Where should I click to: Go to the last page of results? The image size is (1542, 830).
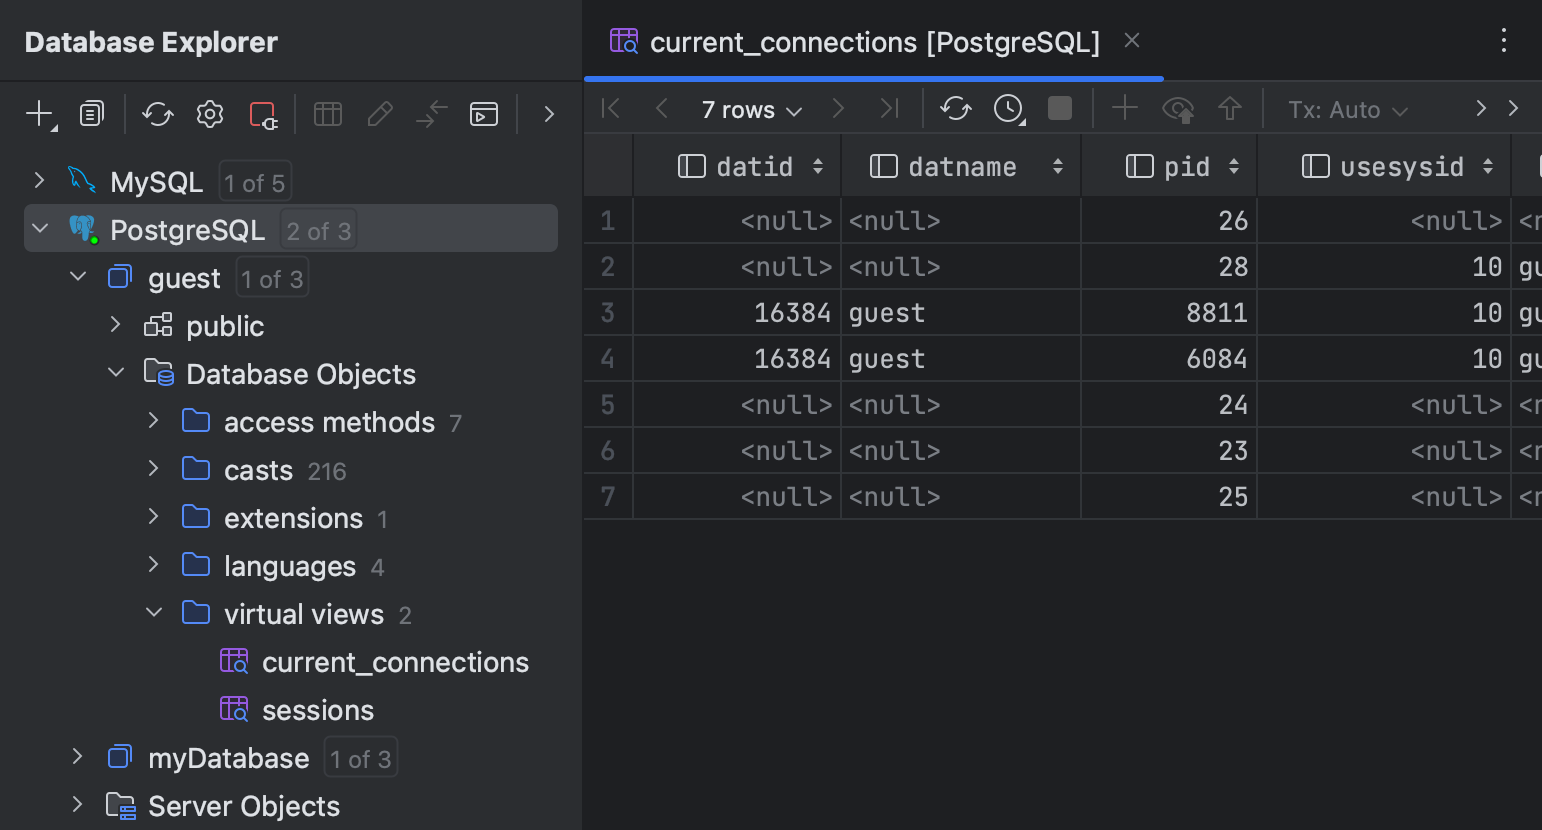click(888, 109)
